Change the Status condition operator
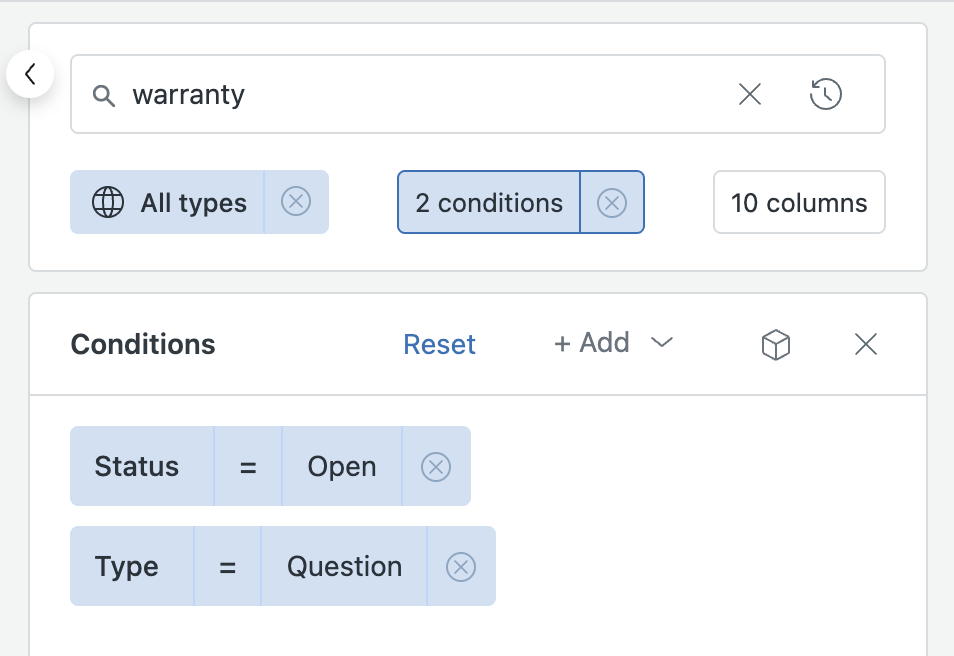 [248, 467]
